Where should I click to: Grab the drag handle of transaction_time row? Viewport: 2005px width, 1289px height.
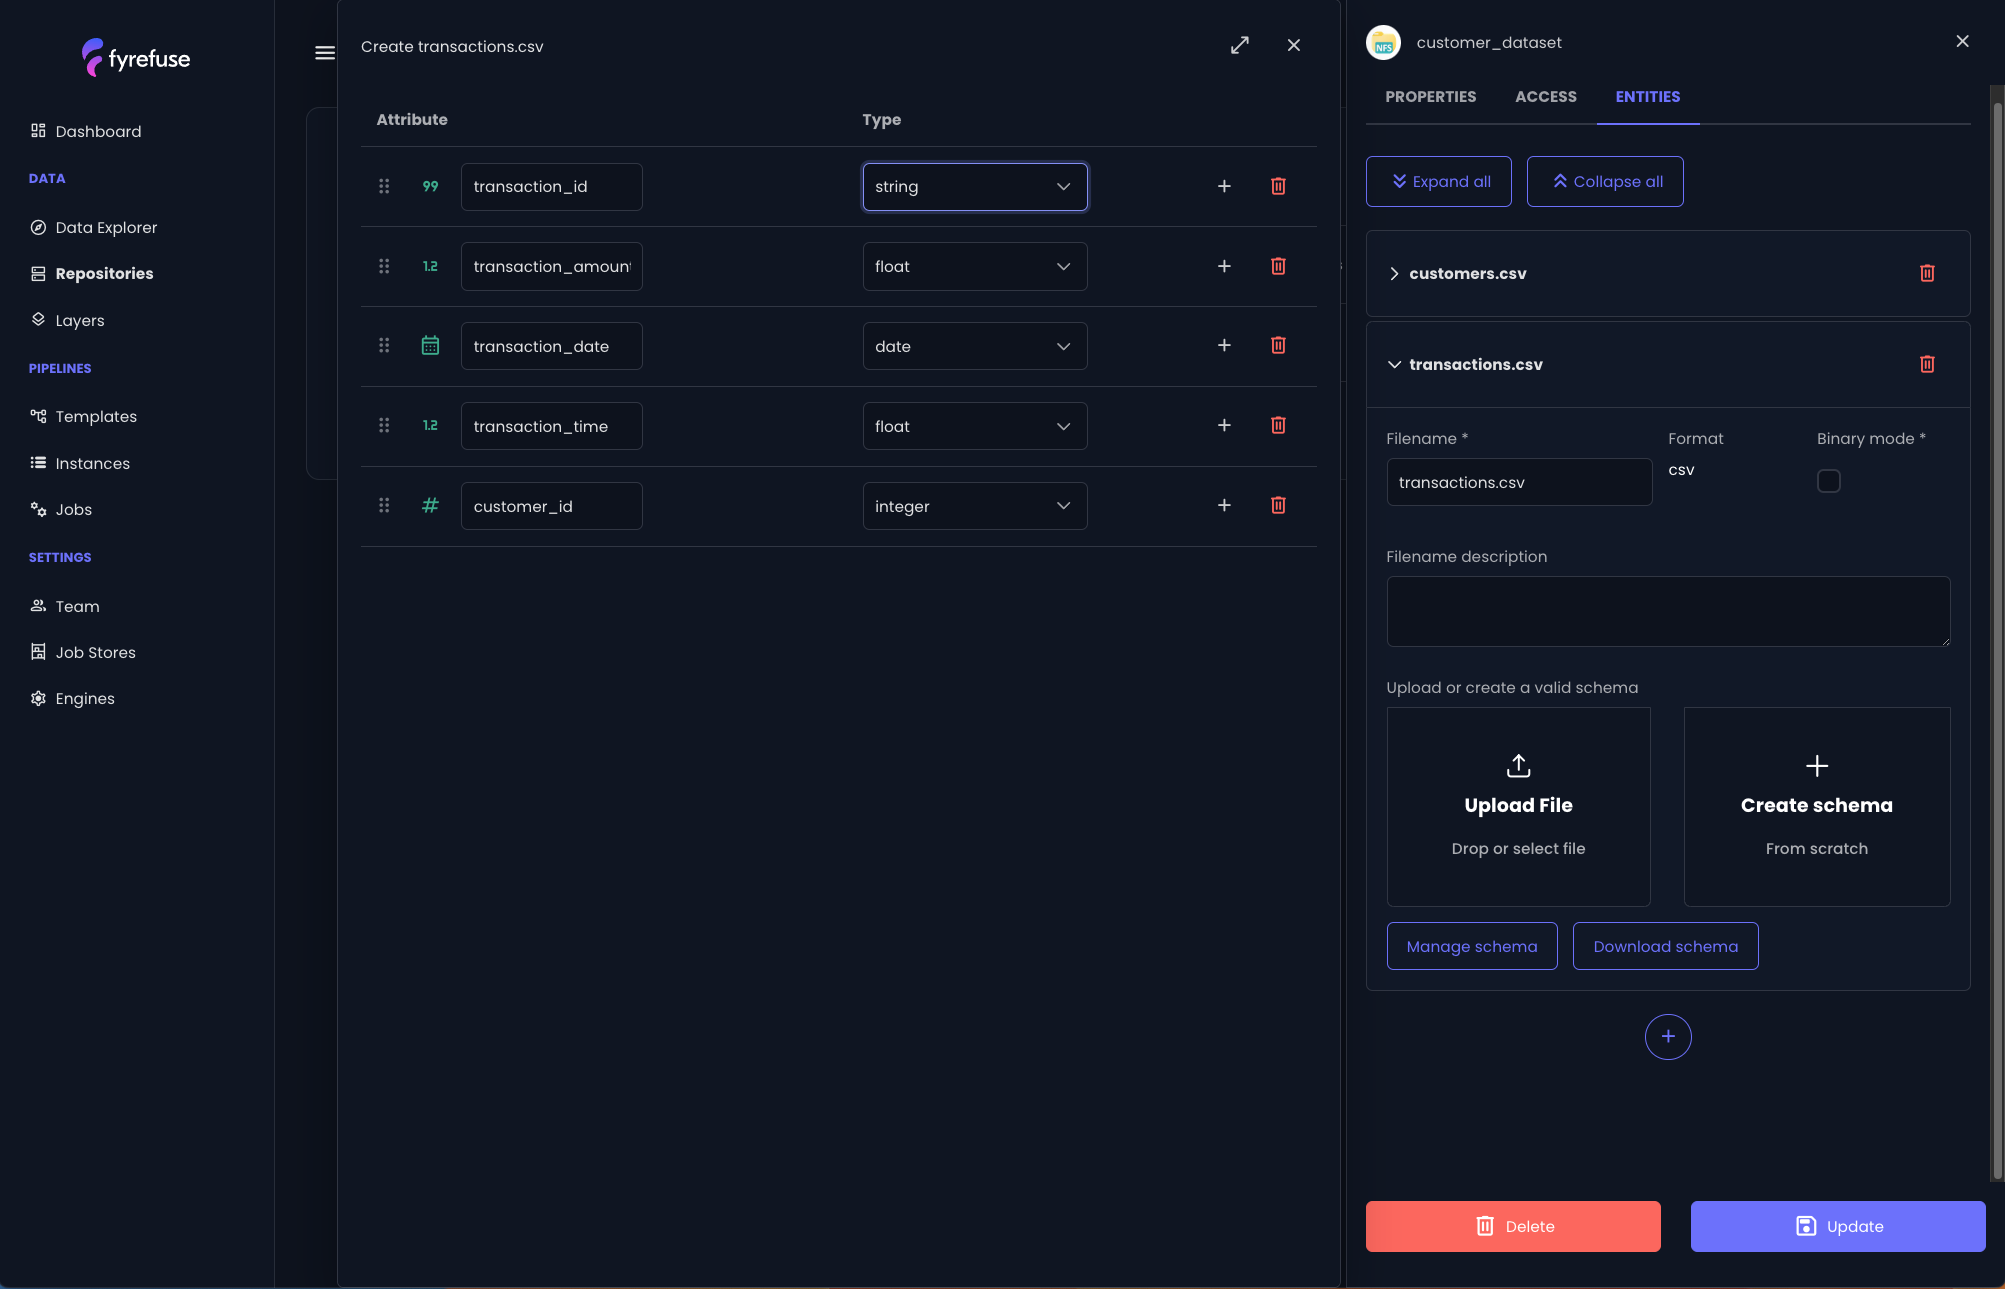pyautogui.click(x=384, y=425)
